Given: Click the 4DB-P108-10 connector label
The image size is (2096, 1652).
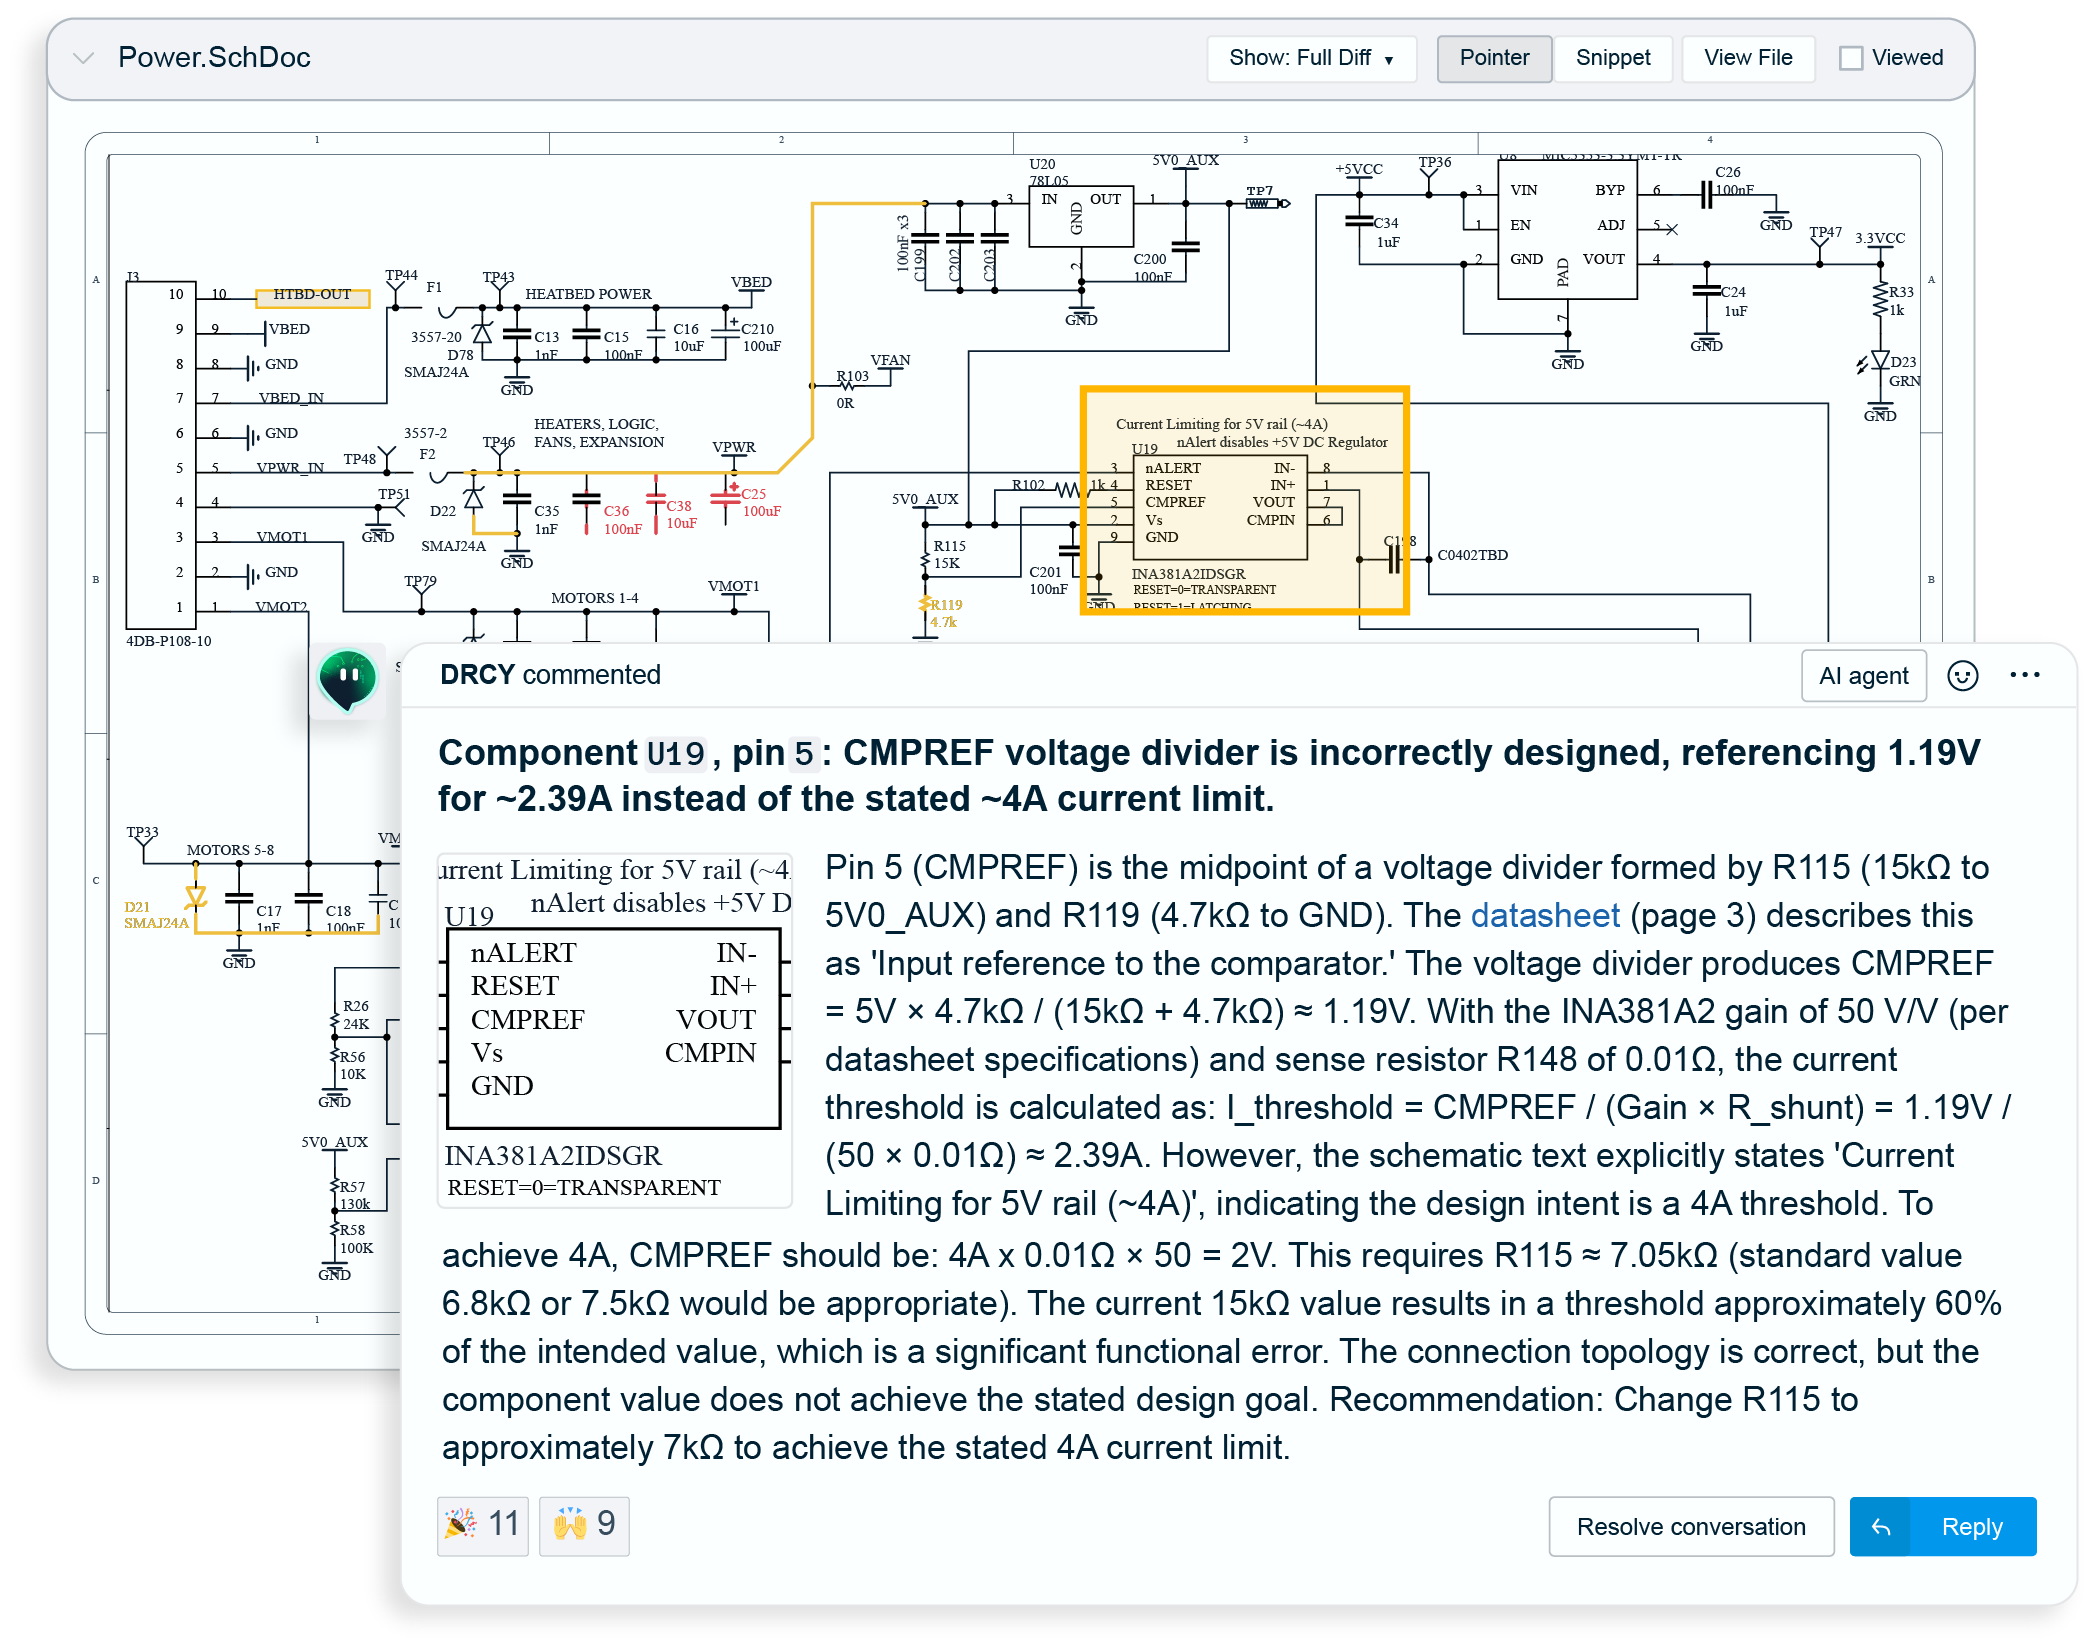Looking at the screenshot, I should point(169,641).
